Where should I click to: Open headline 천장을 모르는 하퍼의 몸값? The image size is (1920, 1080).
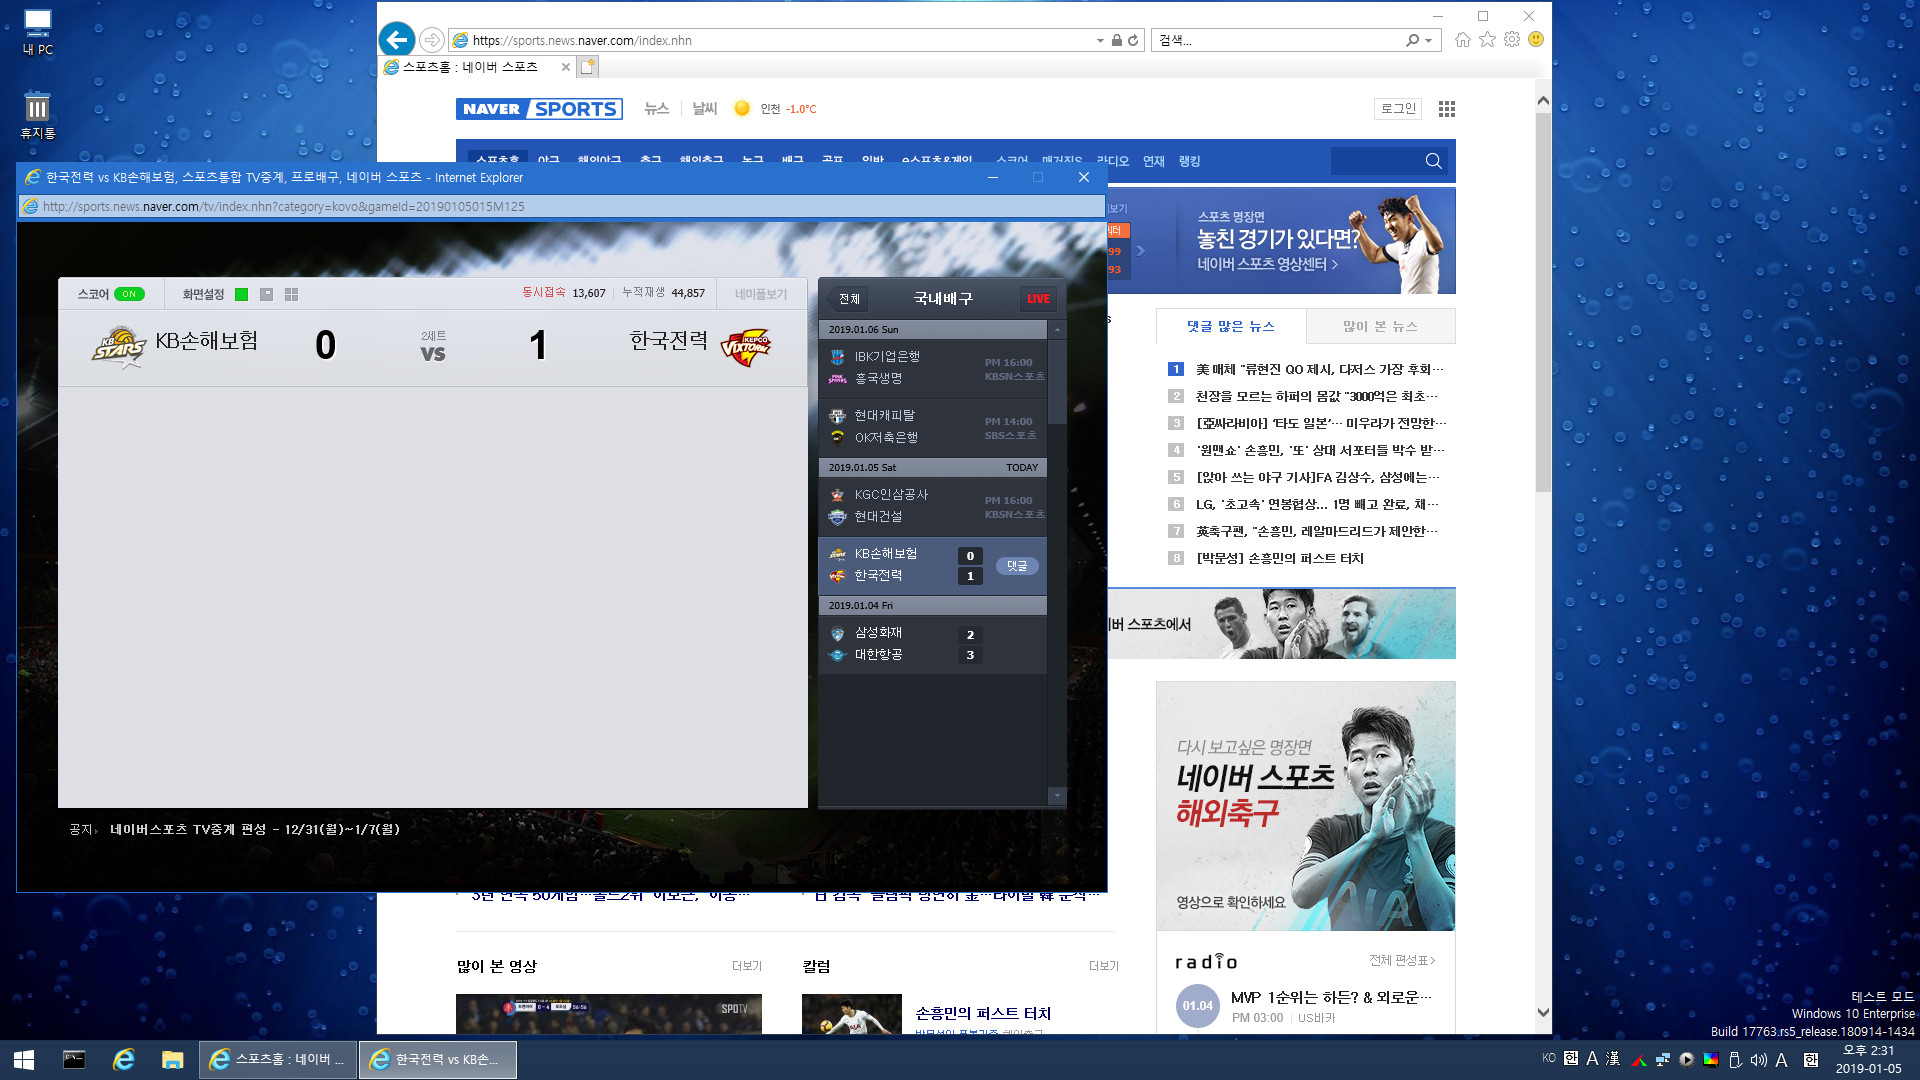click(1317, 396)
